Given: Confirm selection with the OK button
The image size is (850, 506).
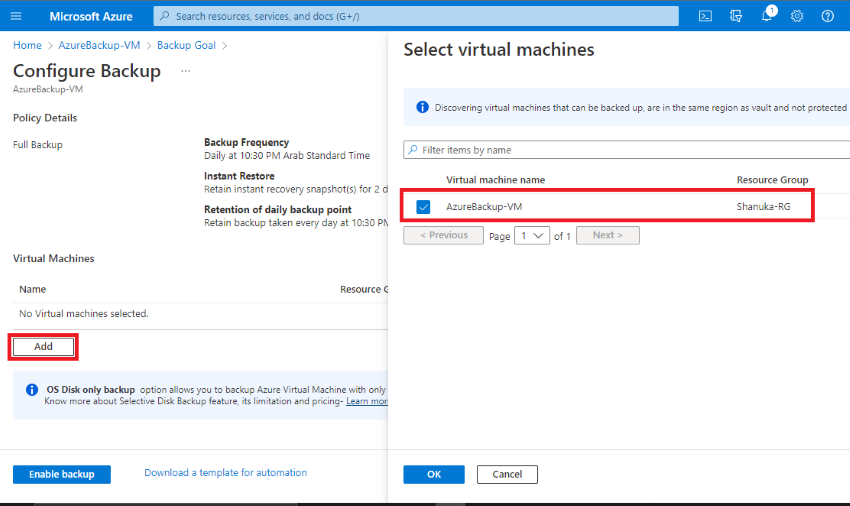Looking at the screenshot, I should coord(434,474).
